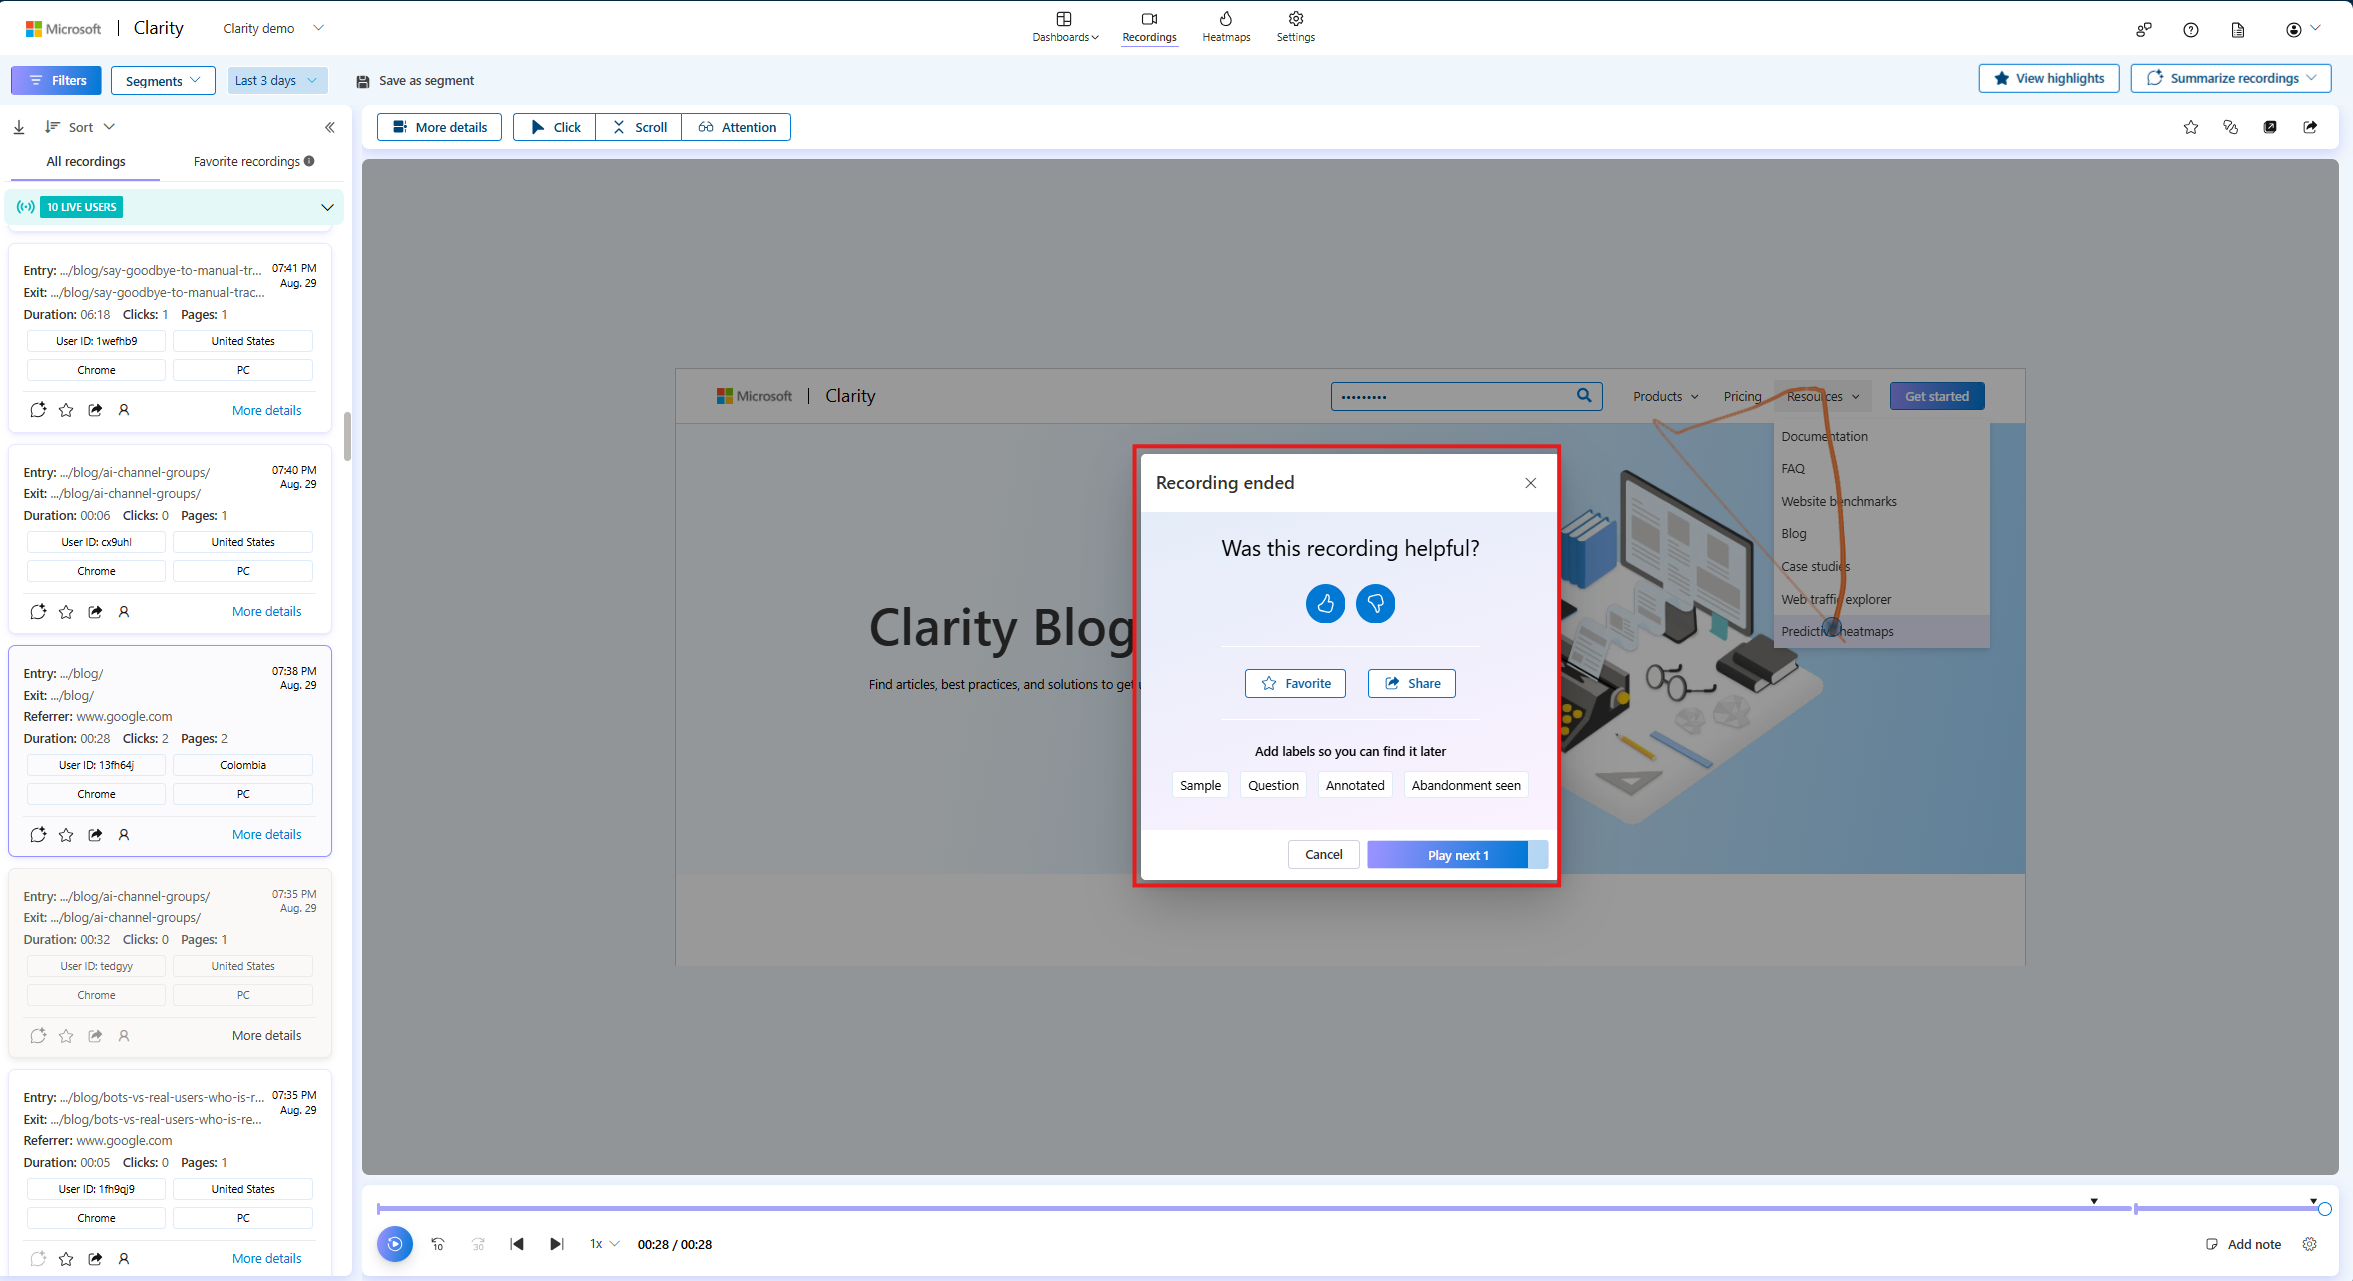This screenshot has width=2353, height=1281.
Task: Expand the Last 3 days date range picker
Action: click(277, 80)
